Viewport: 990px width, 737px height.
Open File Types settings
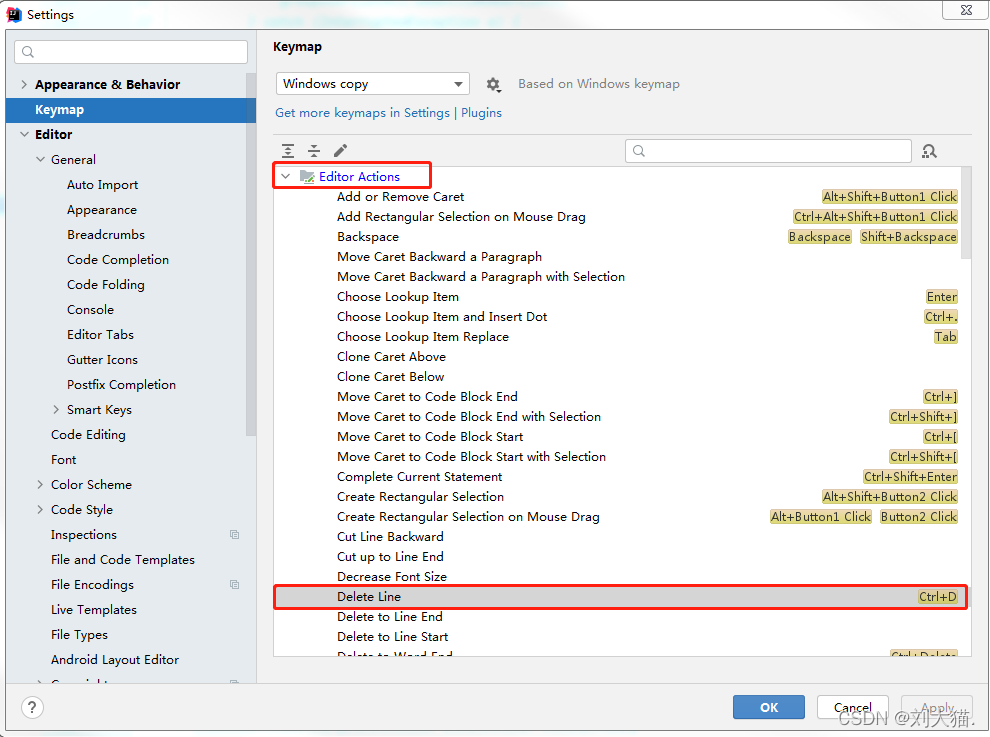coord(80,635)
